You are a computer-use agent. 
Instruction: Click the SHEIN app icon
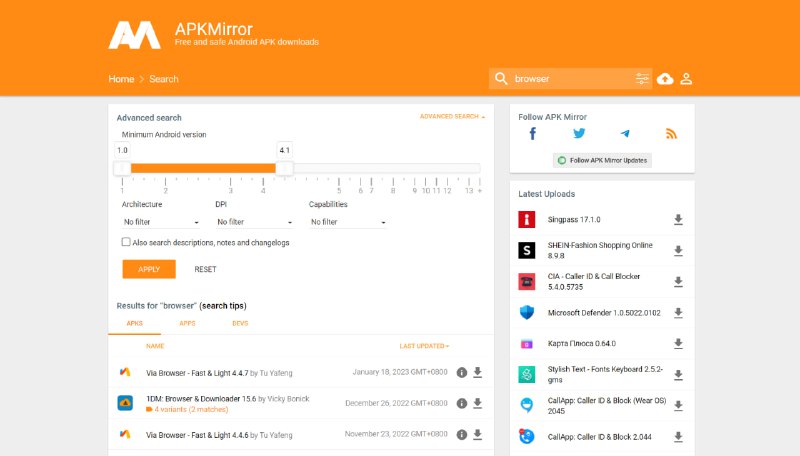527,250
